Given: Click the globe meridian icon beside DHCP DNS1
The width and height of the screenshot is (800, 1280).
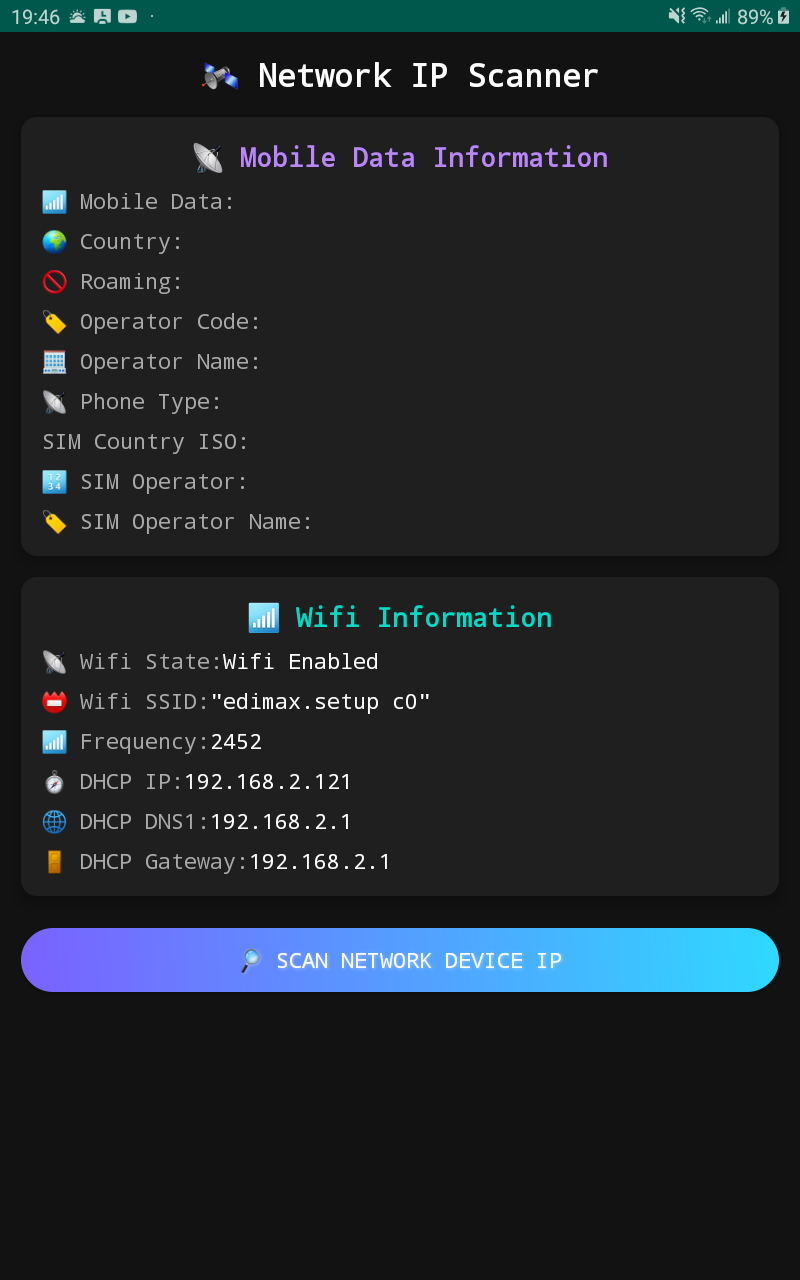Looking at the screenshot, I should point(54,822).
